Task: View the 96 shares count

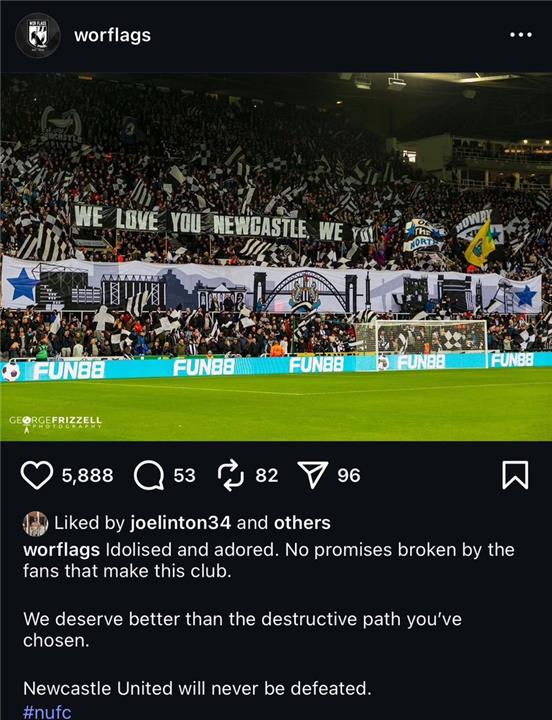Action: (349, 475)
